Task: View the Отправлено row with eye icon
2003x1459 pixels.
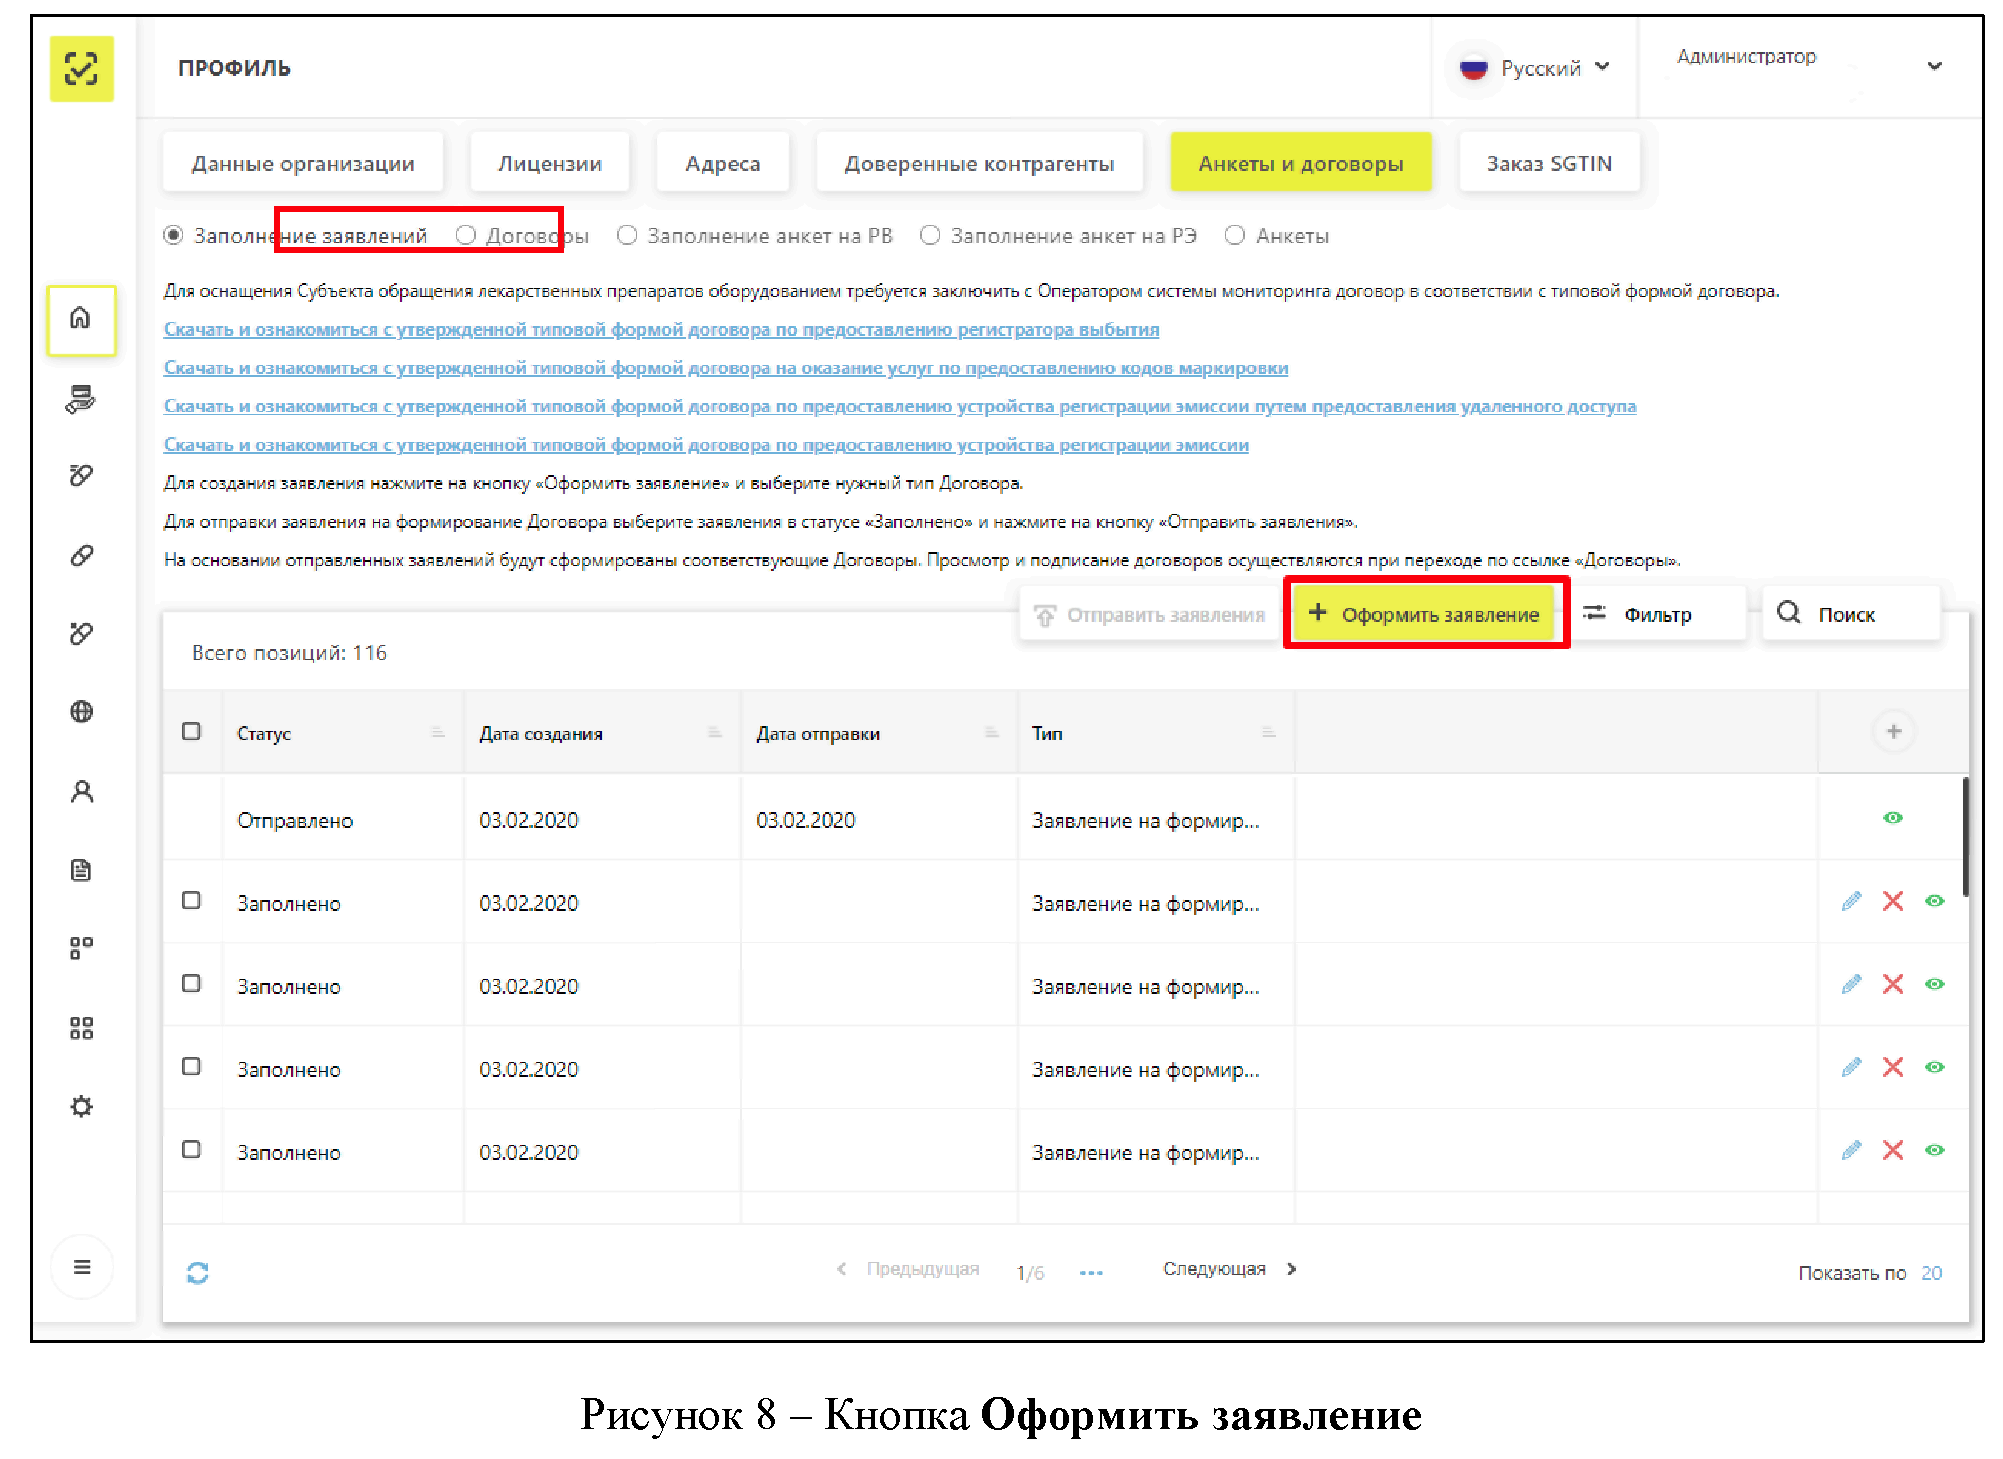Action: (1892, 818)
